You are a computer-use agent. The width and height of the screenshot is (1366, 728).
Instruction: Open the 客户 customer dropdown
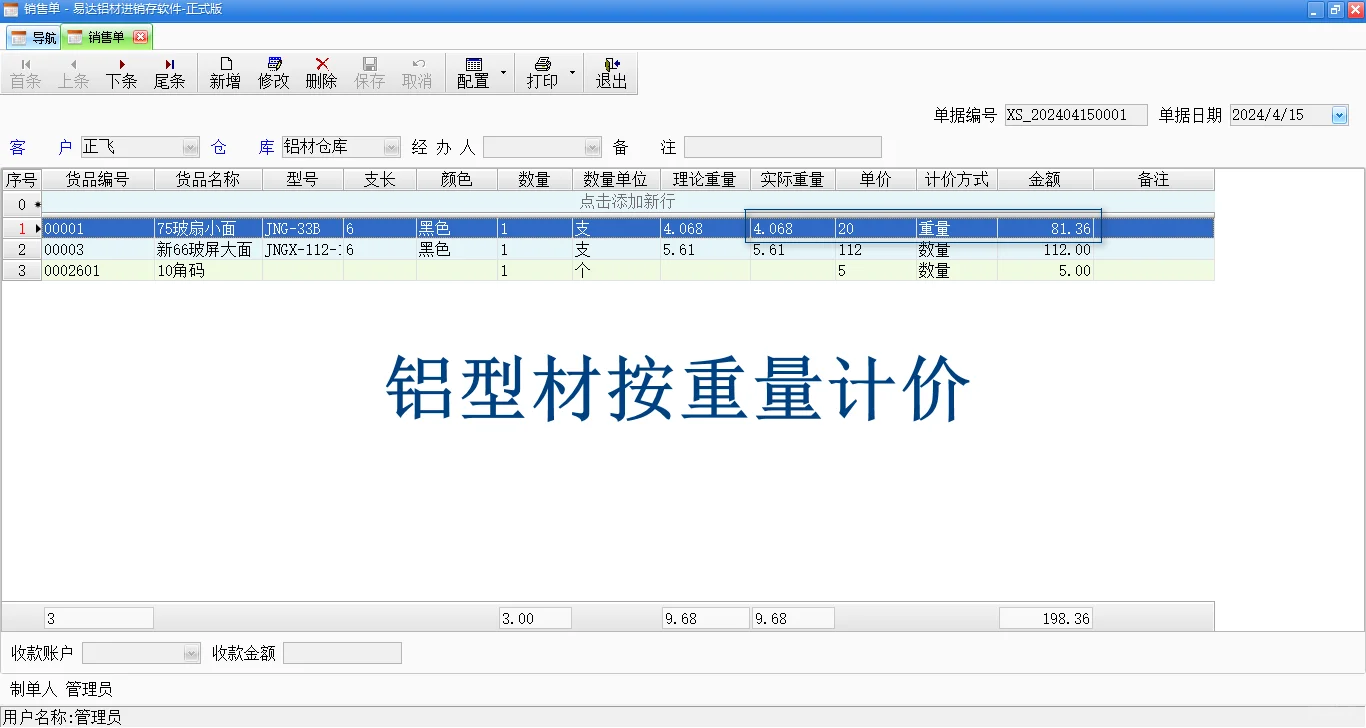(x=190, y=146)
